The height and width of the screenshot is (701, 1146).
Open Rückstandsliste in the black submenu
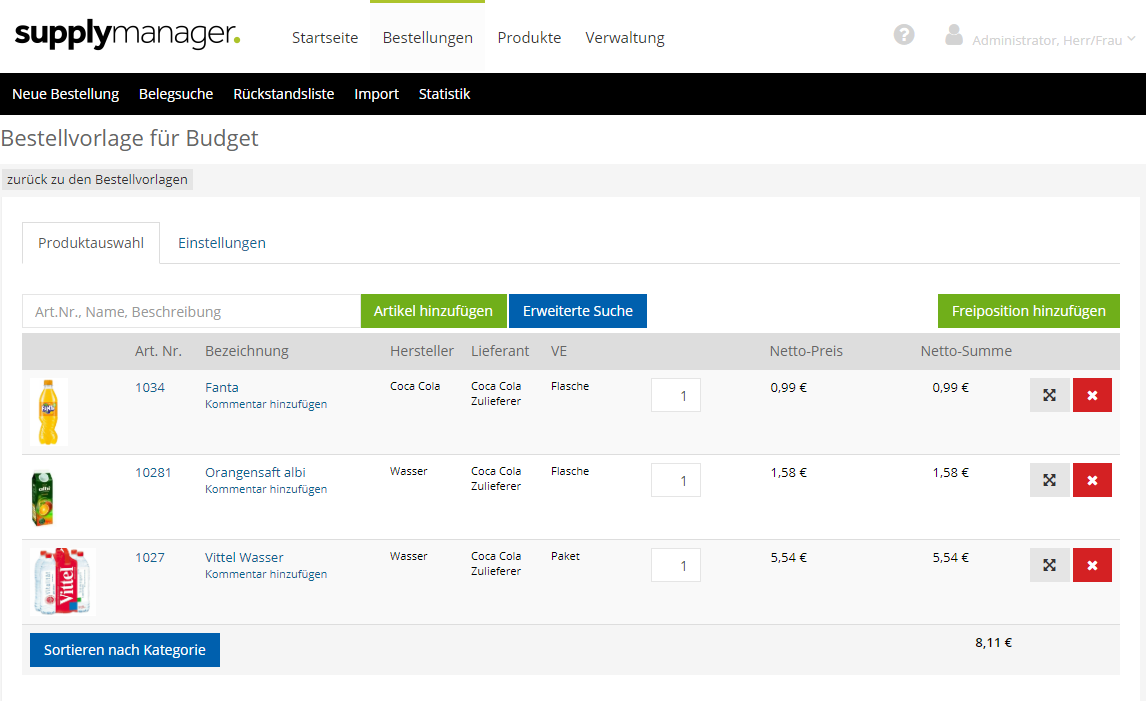(284, 94)
